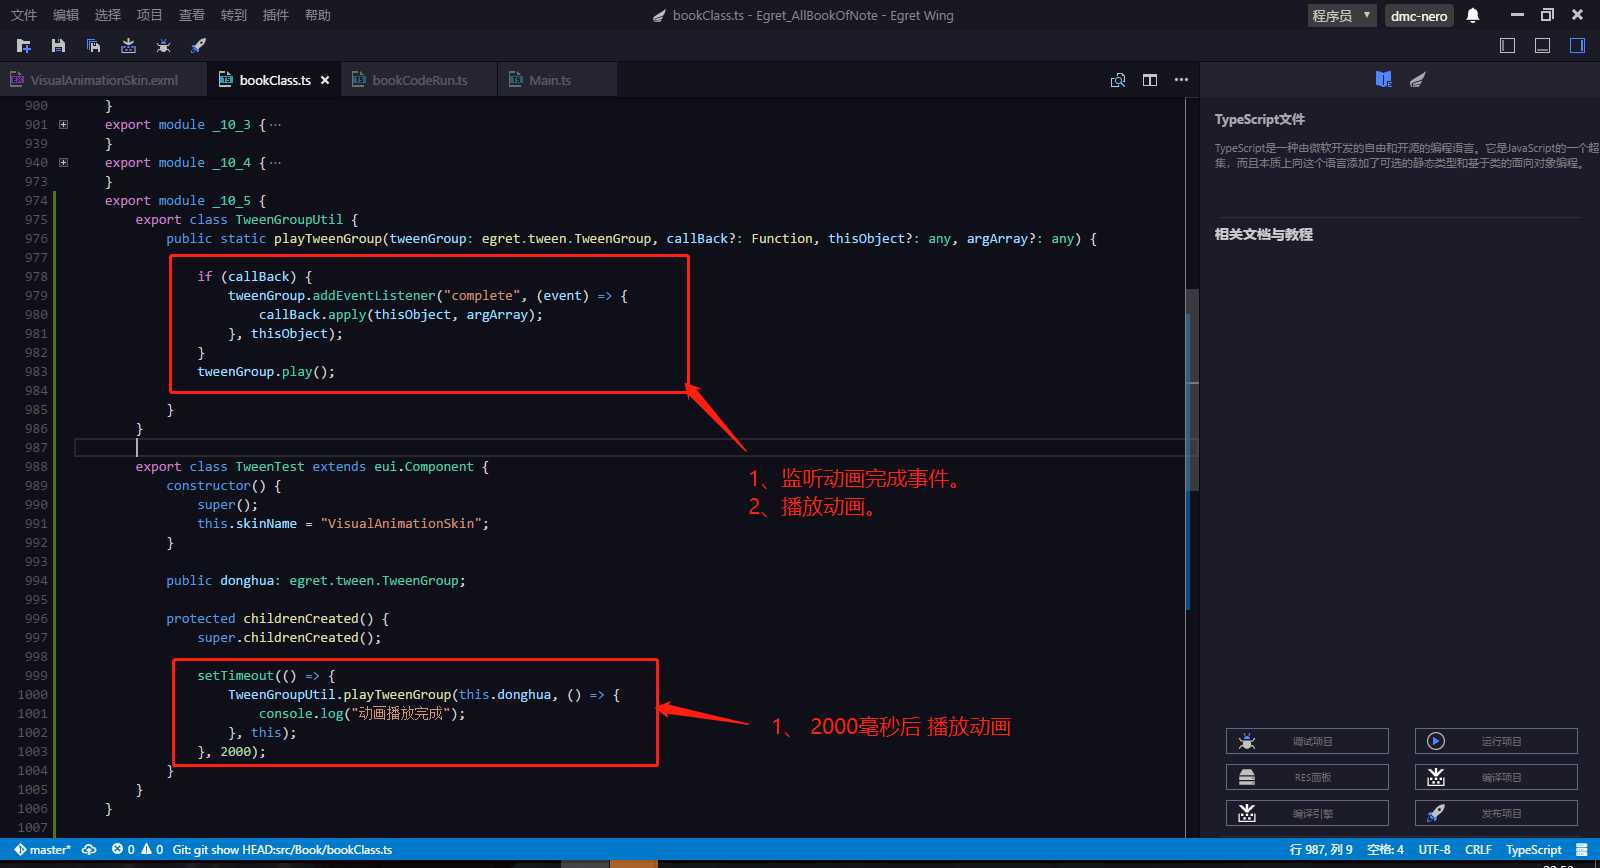Click the 编译引擎 compile engine button
The height and width of the screenshot is (868, 1600).
pyautogui.click(x=1307, y=813)
